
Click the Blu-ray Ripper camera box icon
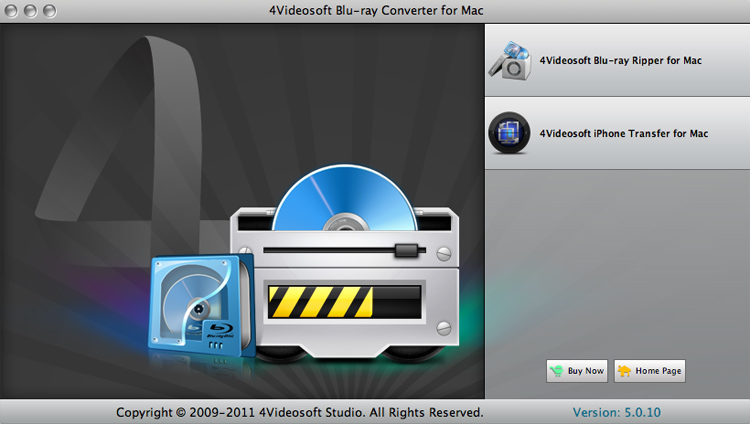coord(510,61)
